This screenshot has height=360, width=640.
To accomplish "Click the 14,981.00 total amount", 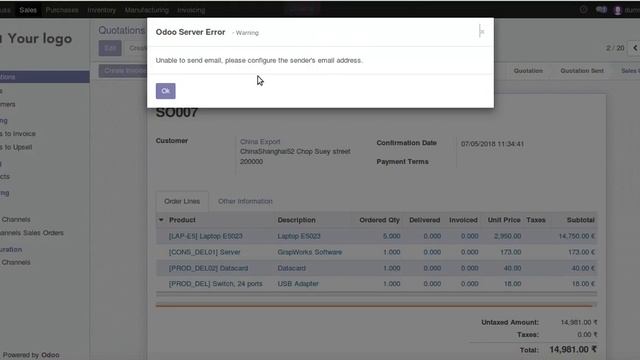I will [x=573, y=350].
